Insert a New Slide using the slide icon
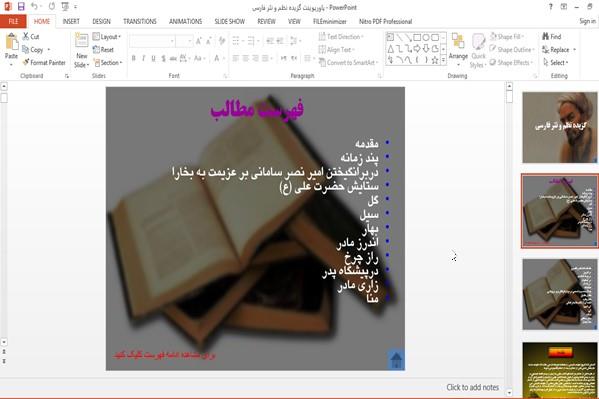The height and width of the screenshot is (399, 599). [x=81, y=41]
